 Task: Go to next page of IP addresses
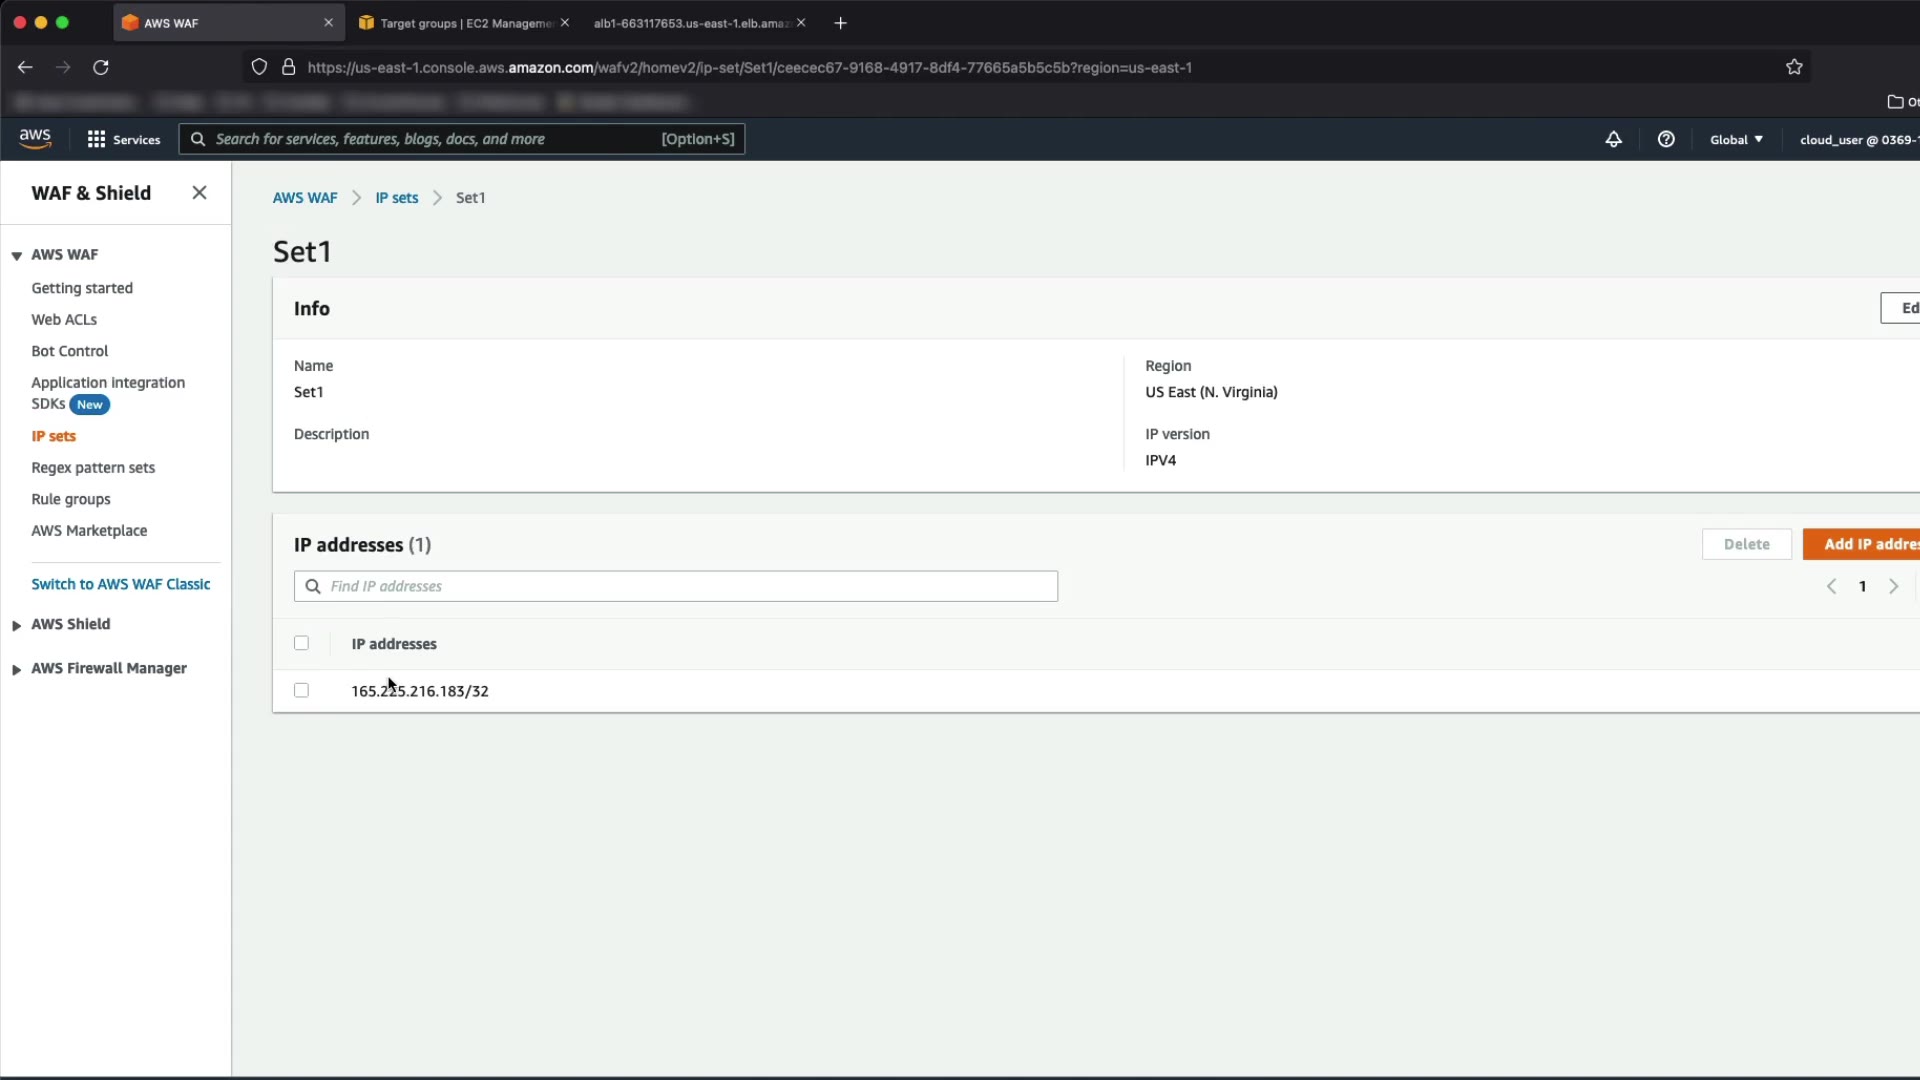pyautogui.click(x=1893, y=587)
